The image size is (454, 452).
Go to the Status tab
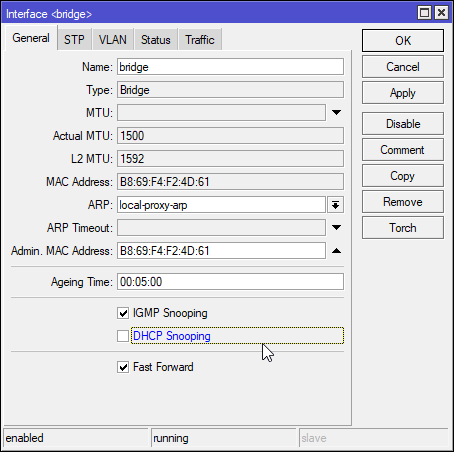(156, 40)
